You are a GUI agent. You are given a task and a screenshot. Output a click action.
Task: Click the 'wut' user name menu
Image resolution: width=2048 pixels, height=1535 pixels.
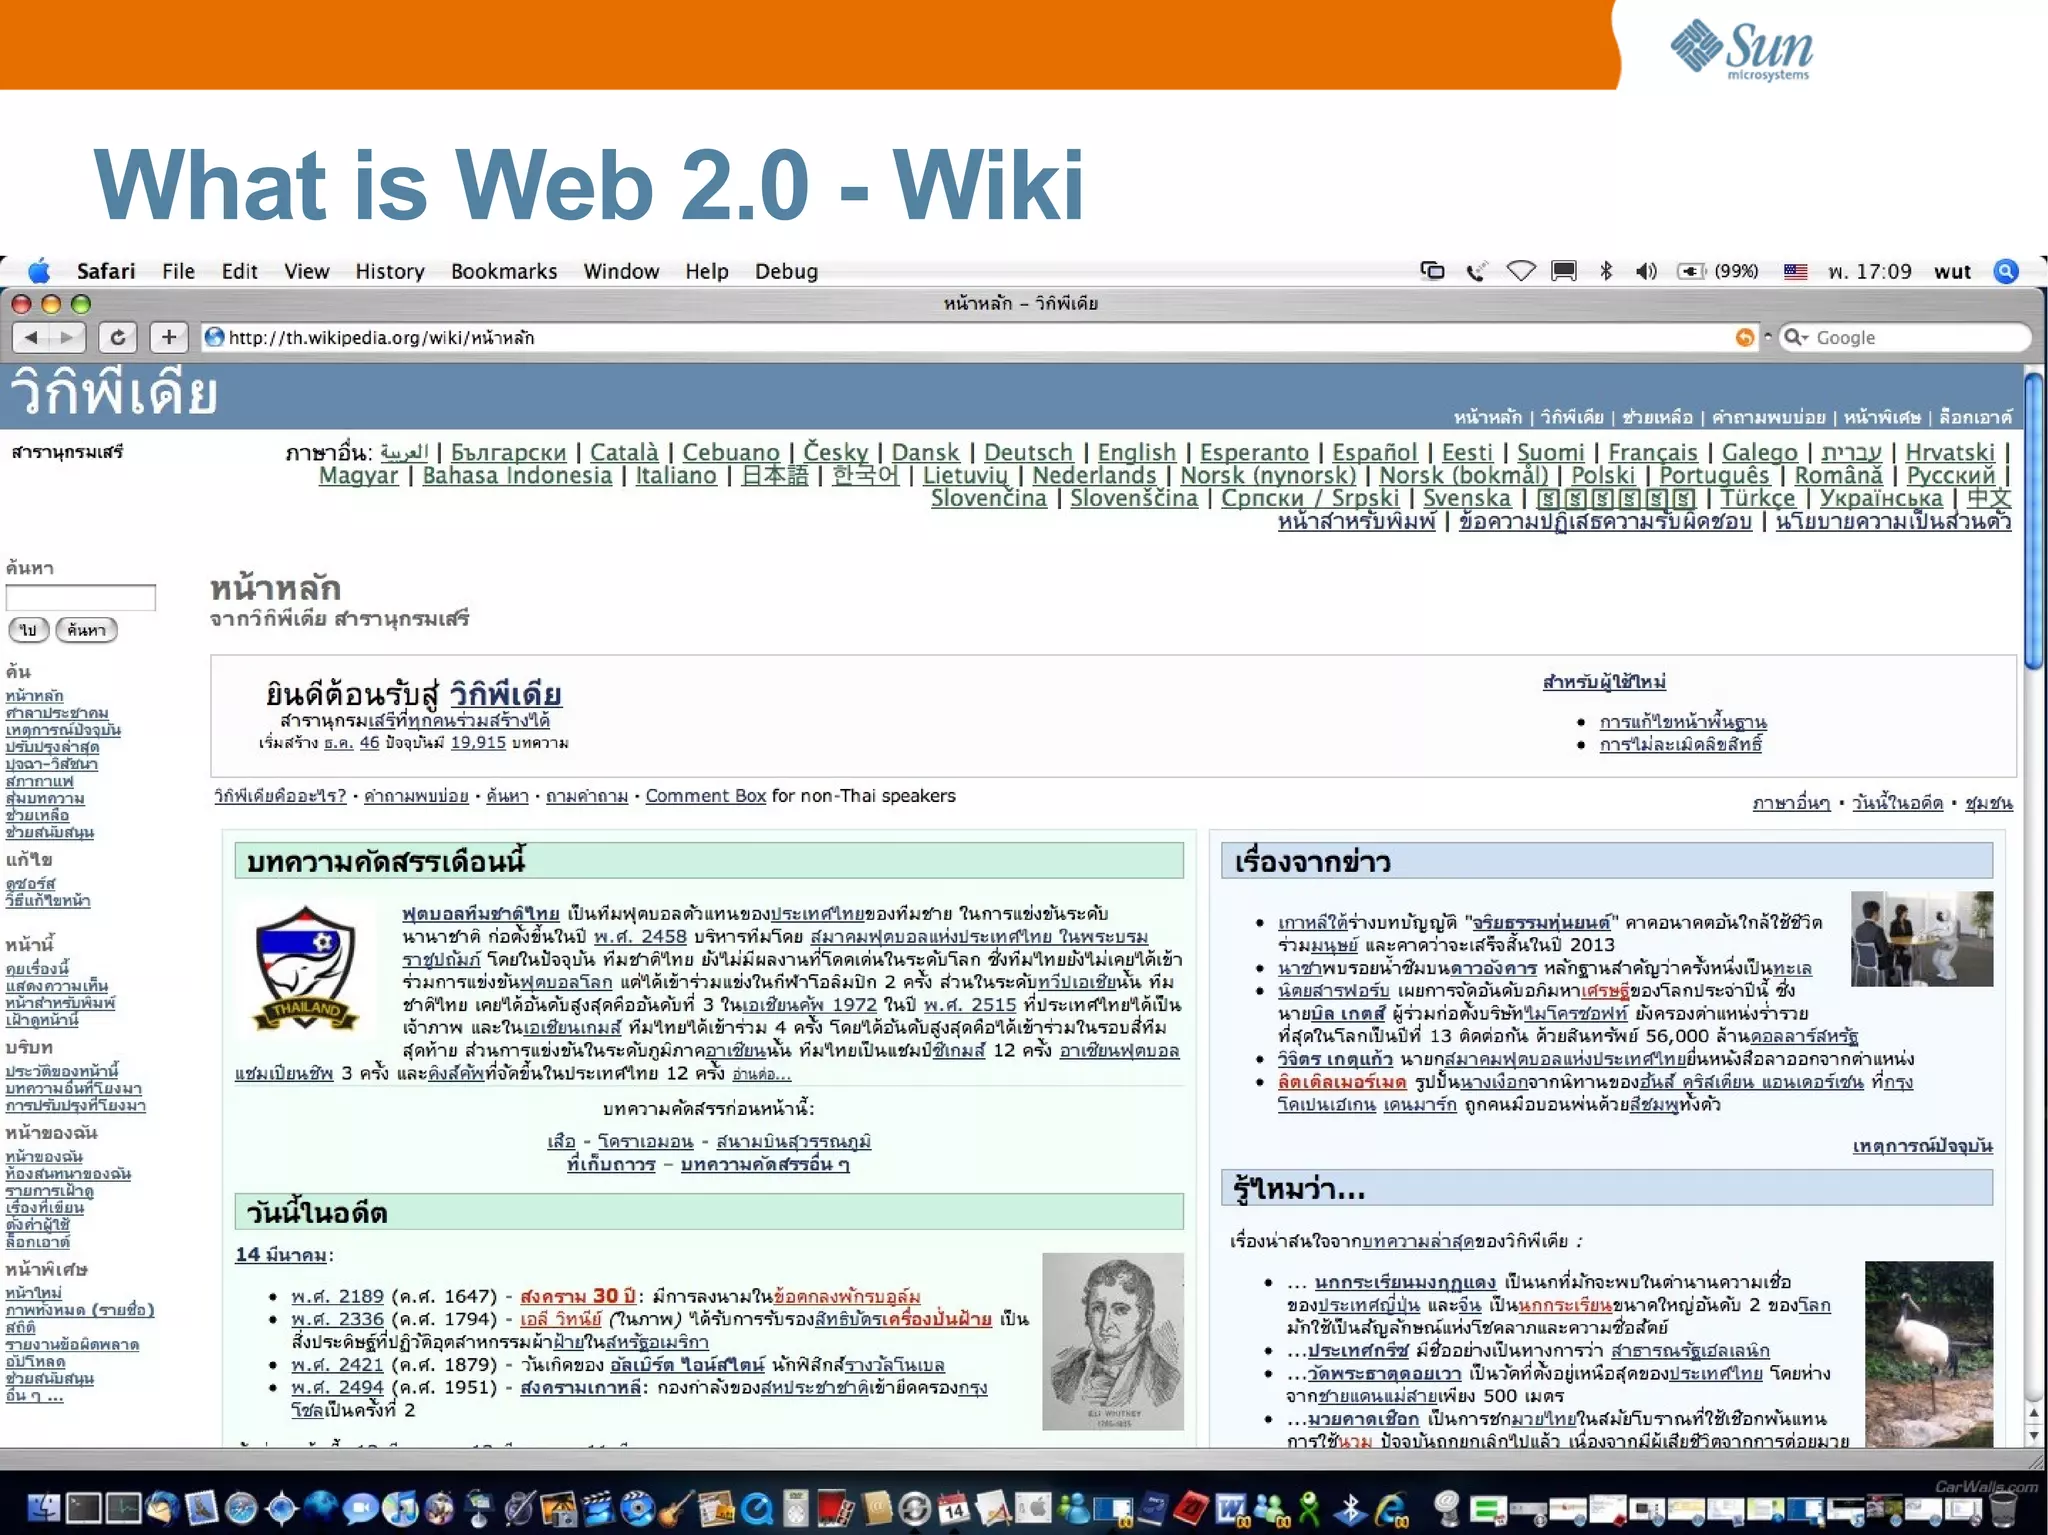point(1952,271)
